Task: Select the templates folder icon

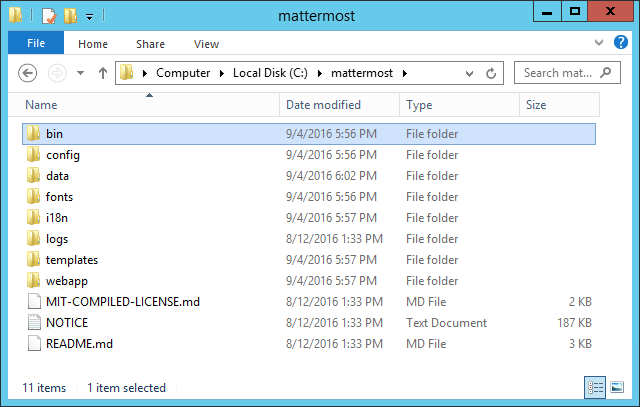Action: click(x=33, y=260)
